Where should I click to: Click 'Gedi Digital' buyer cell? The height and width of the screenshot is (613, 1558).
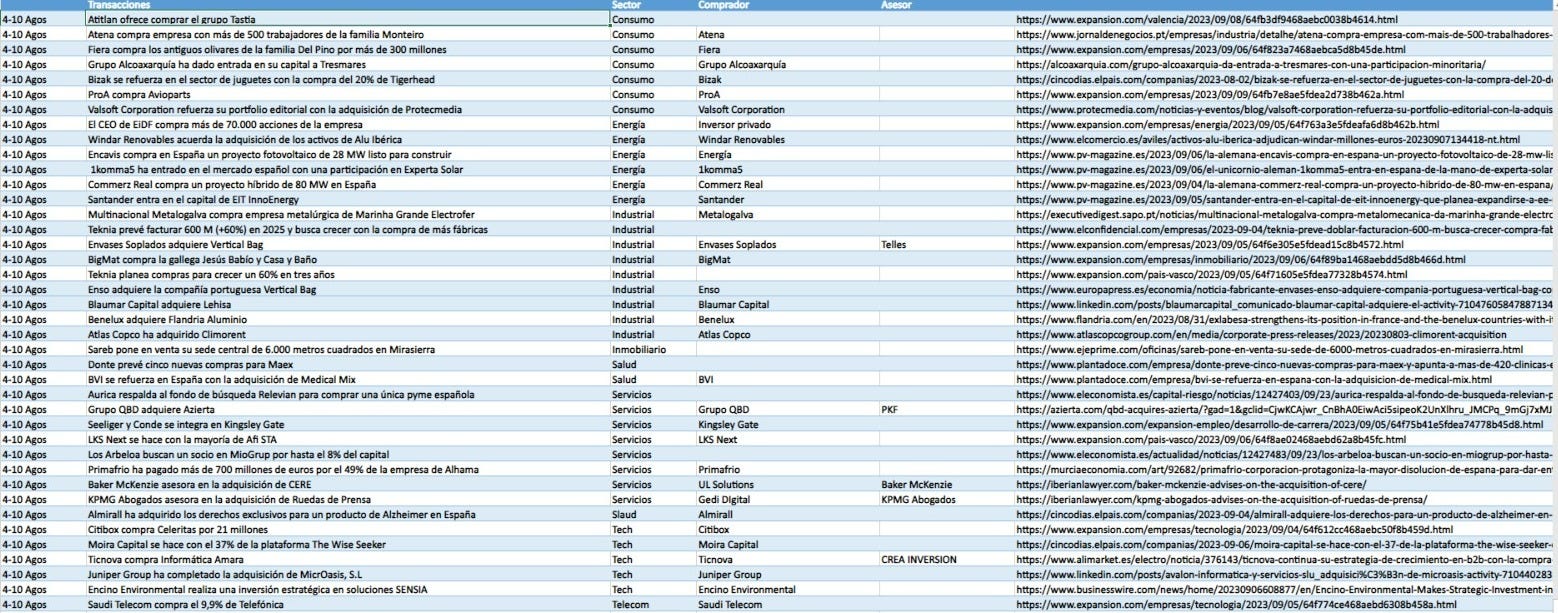[787, 499]
